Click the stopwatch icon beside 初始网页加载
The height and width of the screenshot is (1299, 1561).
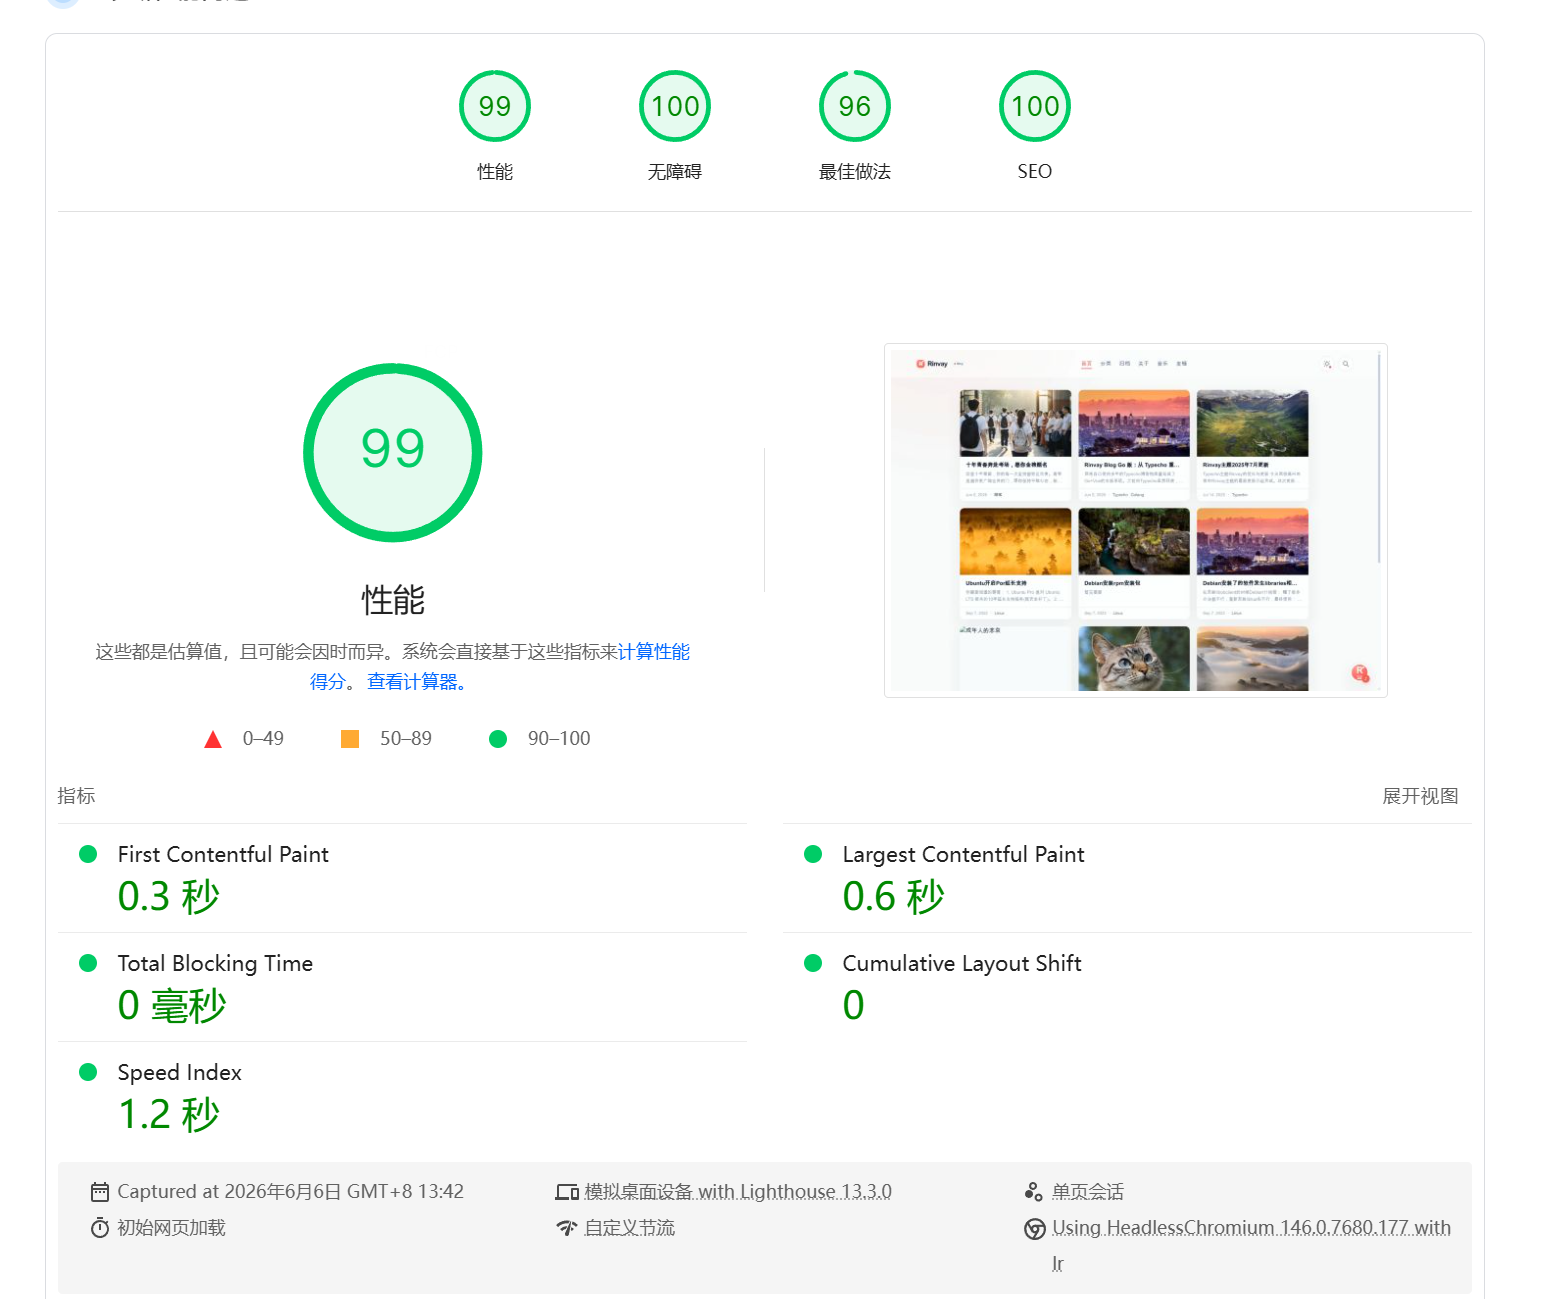click(x=100, y=1228)
